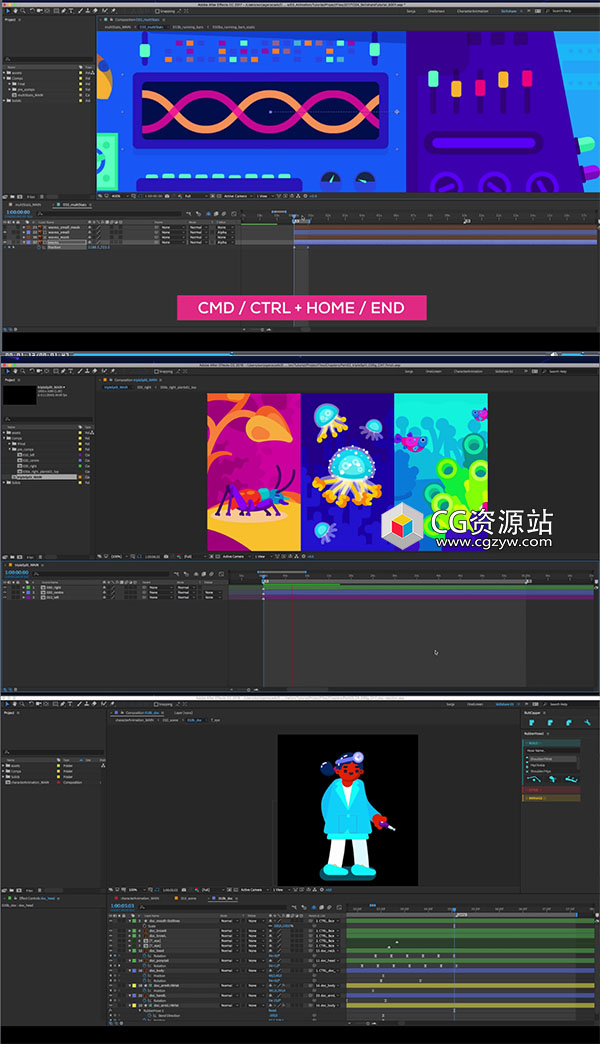Click the Build section header in RubberHose2

[x=552, y=743]
